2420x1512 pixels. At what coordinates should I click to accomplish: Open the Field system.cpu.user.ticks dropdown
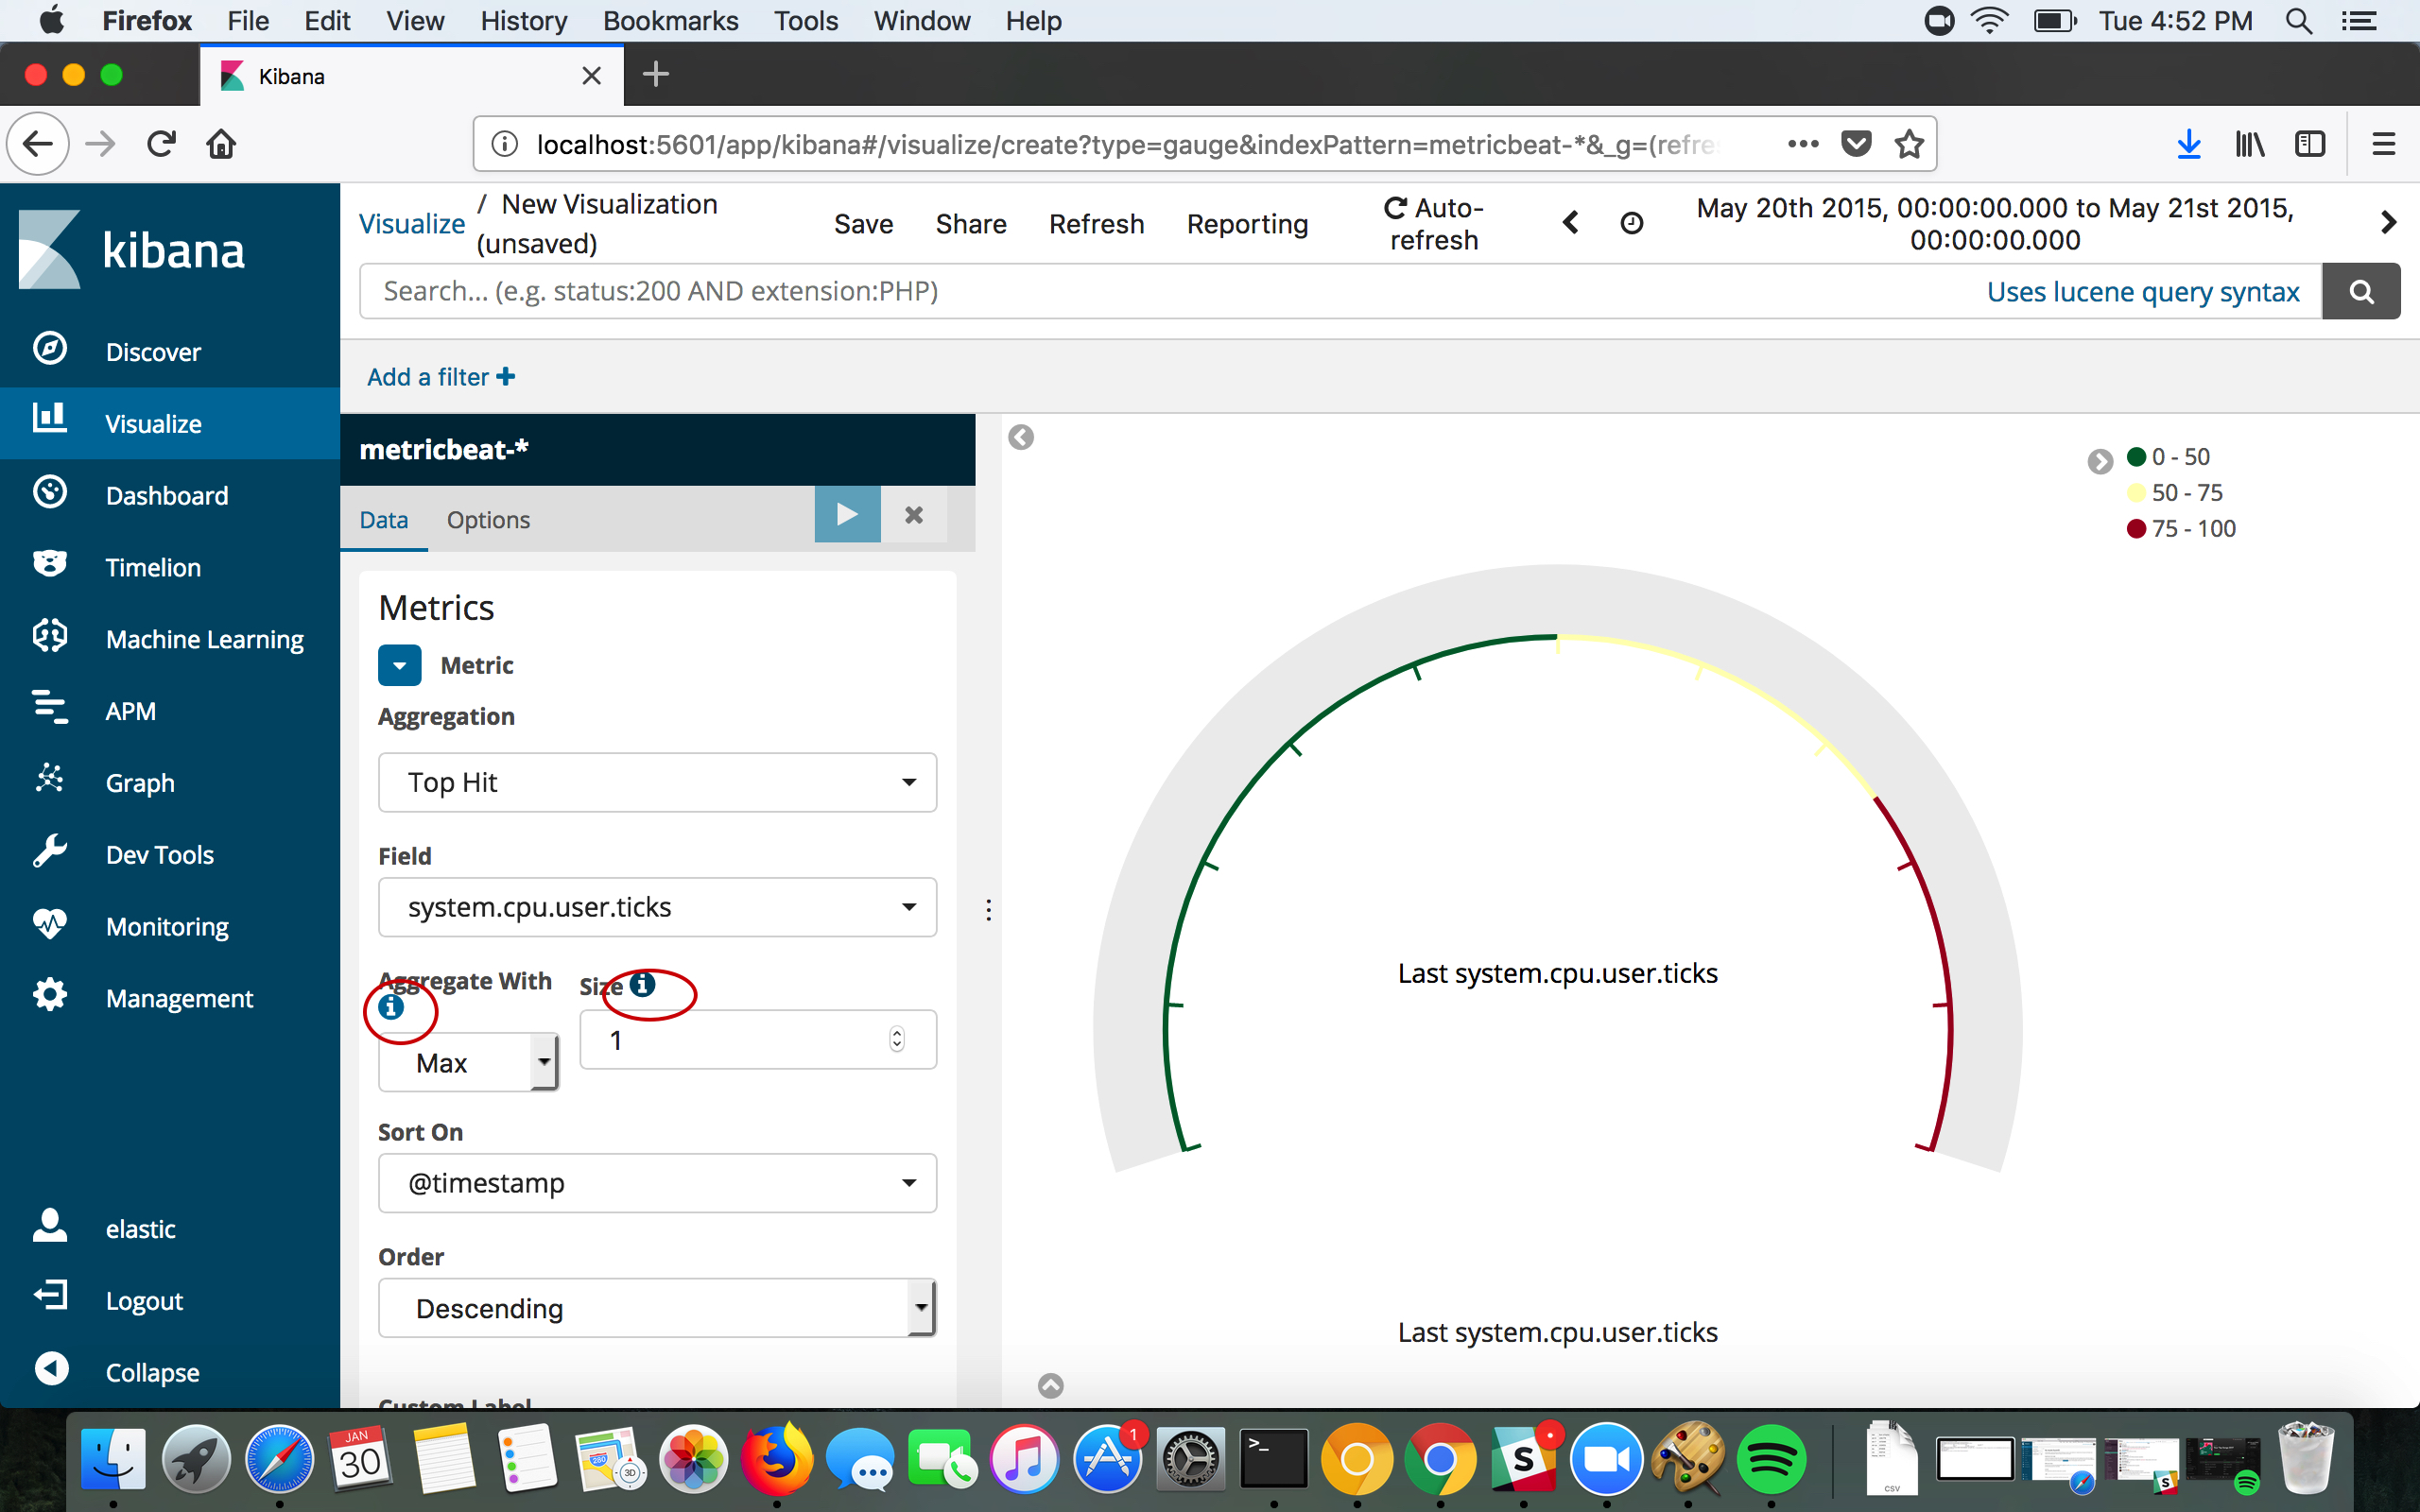pyautogui.click(x=658, y=908)
